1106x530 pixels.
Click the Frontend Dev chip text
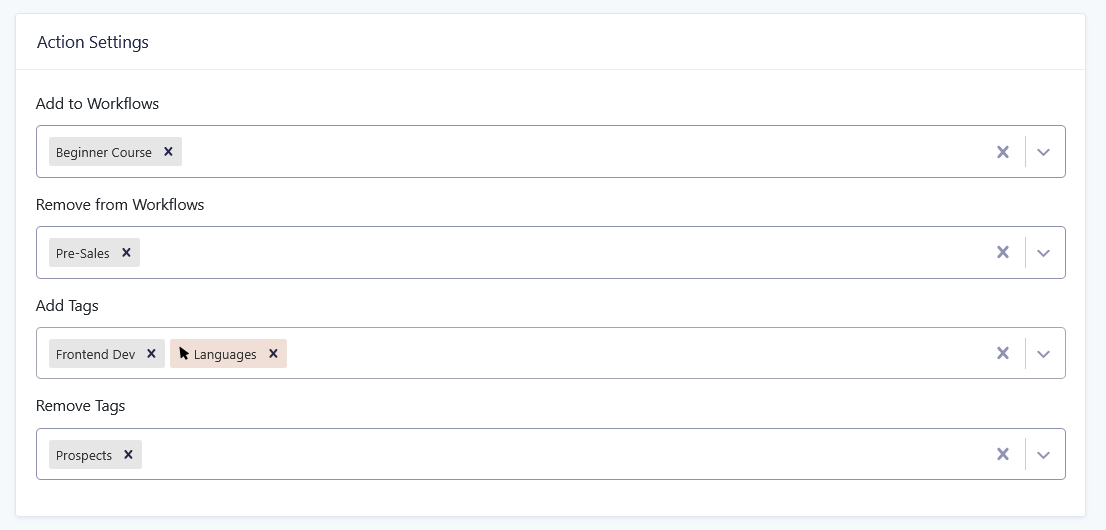[95, 354]
